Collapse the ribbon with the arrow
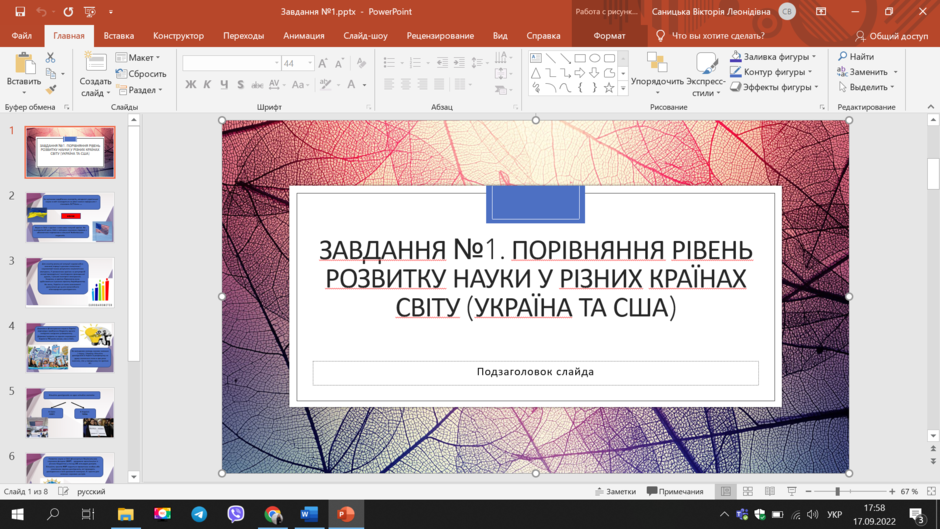 coord(930,107)
